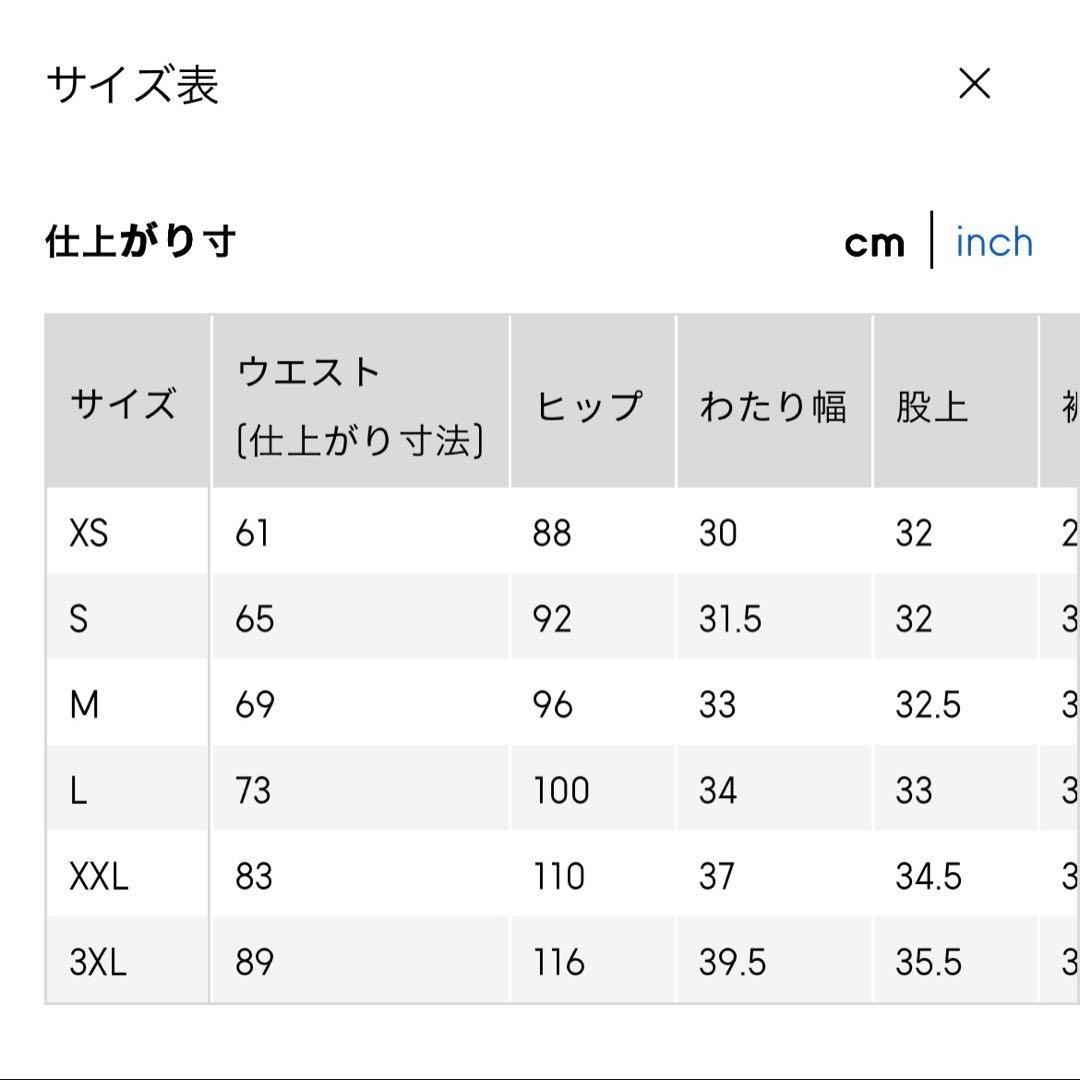Click the 股上 column header

pos(932,406)
